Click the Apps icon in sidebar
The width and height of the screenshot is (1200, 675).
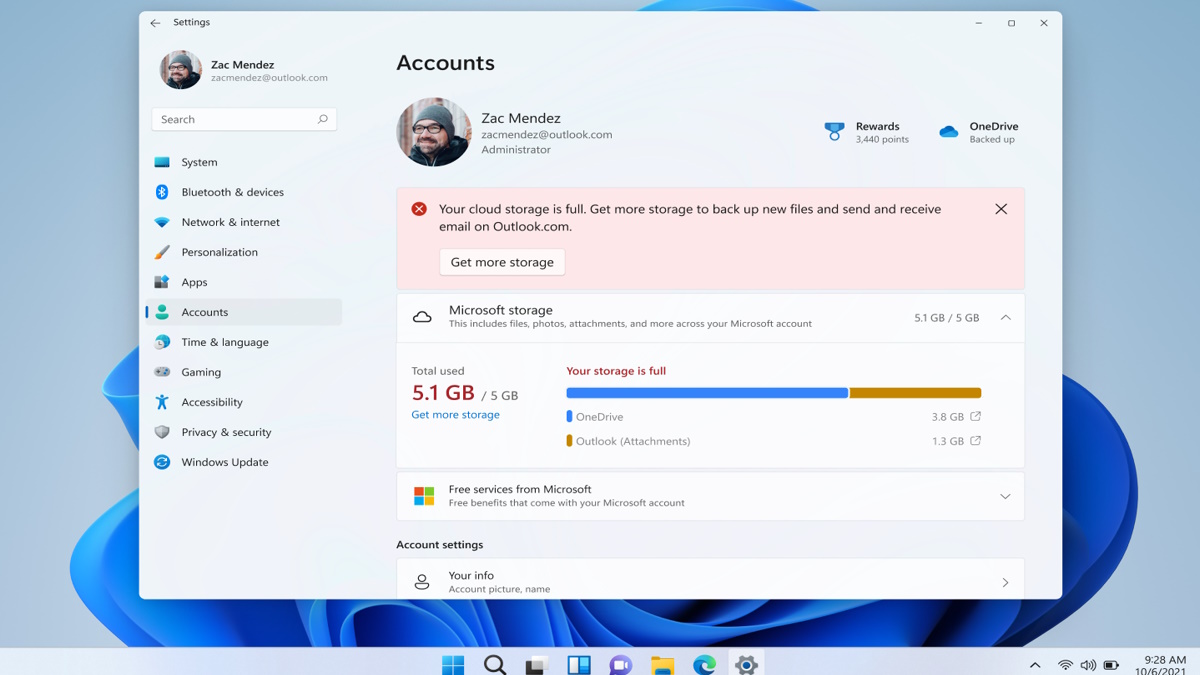pyautogui.click(x=162, y=282)
